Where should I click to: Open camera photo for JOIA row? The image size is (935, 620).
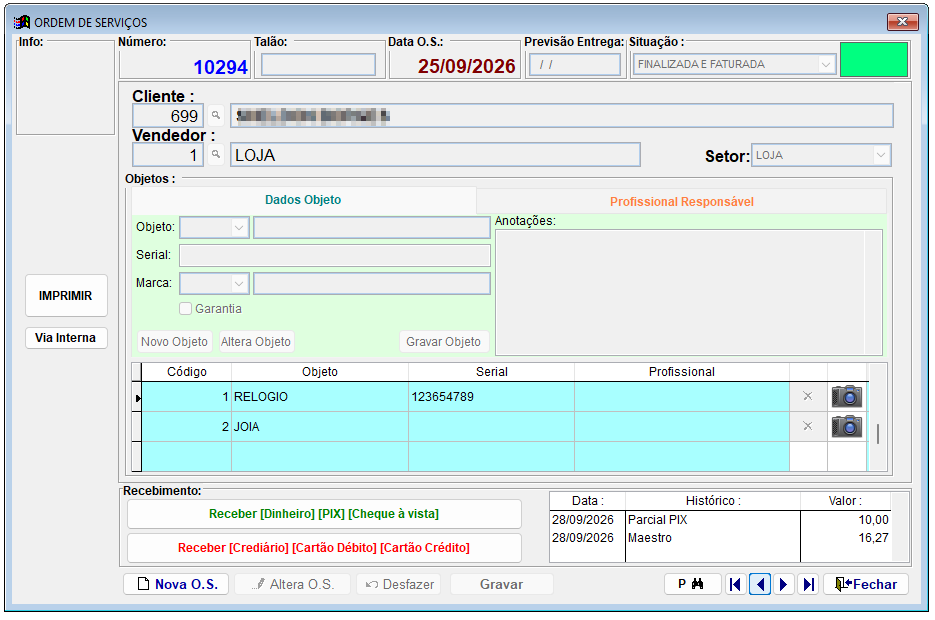click(847, 426)
